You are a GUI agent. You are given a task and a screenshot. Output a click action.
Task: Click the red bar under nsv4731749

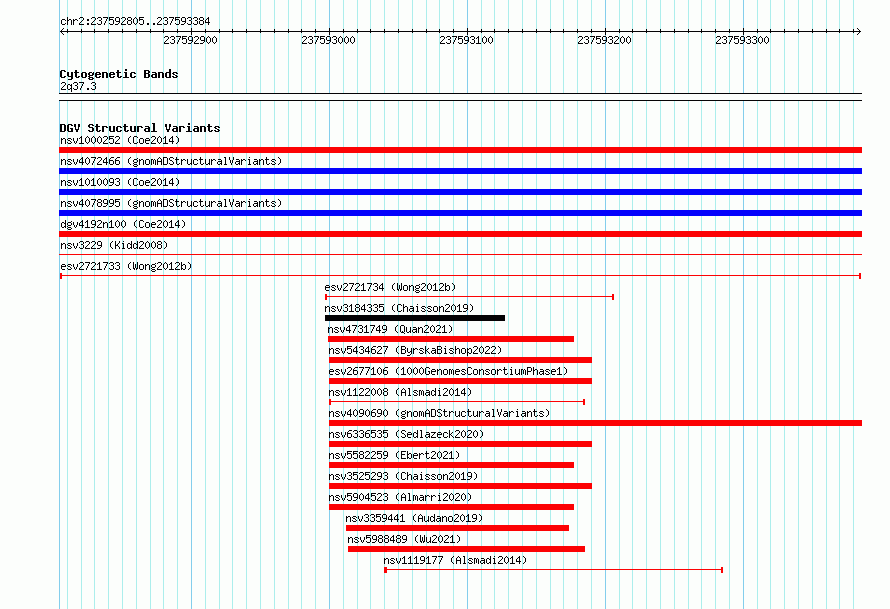click(x=451, y=339)
